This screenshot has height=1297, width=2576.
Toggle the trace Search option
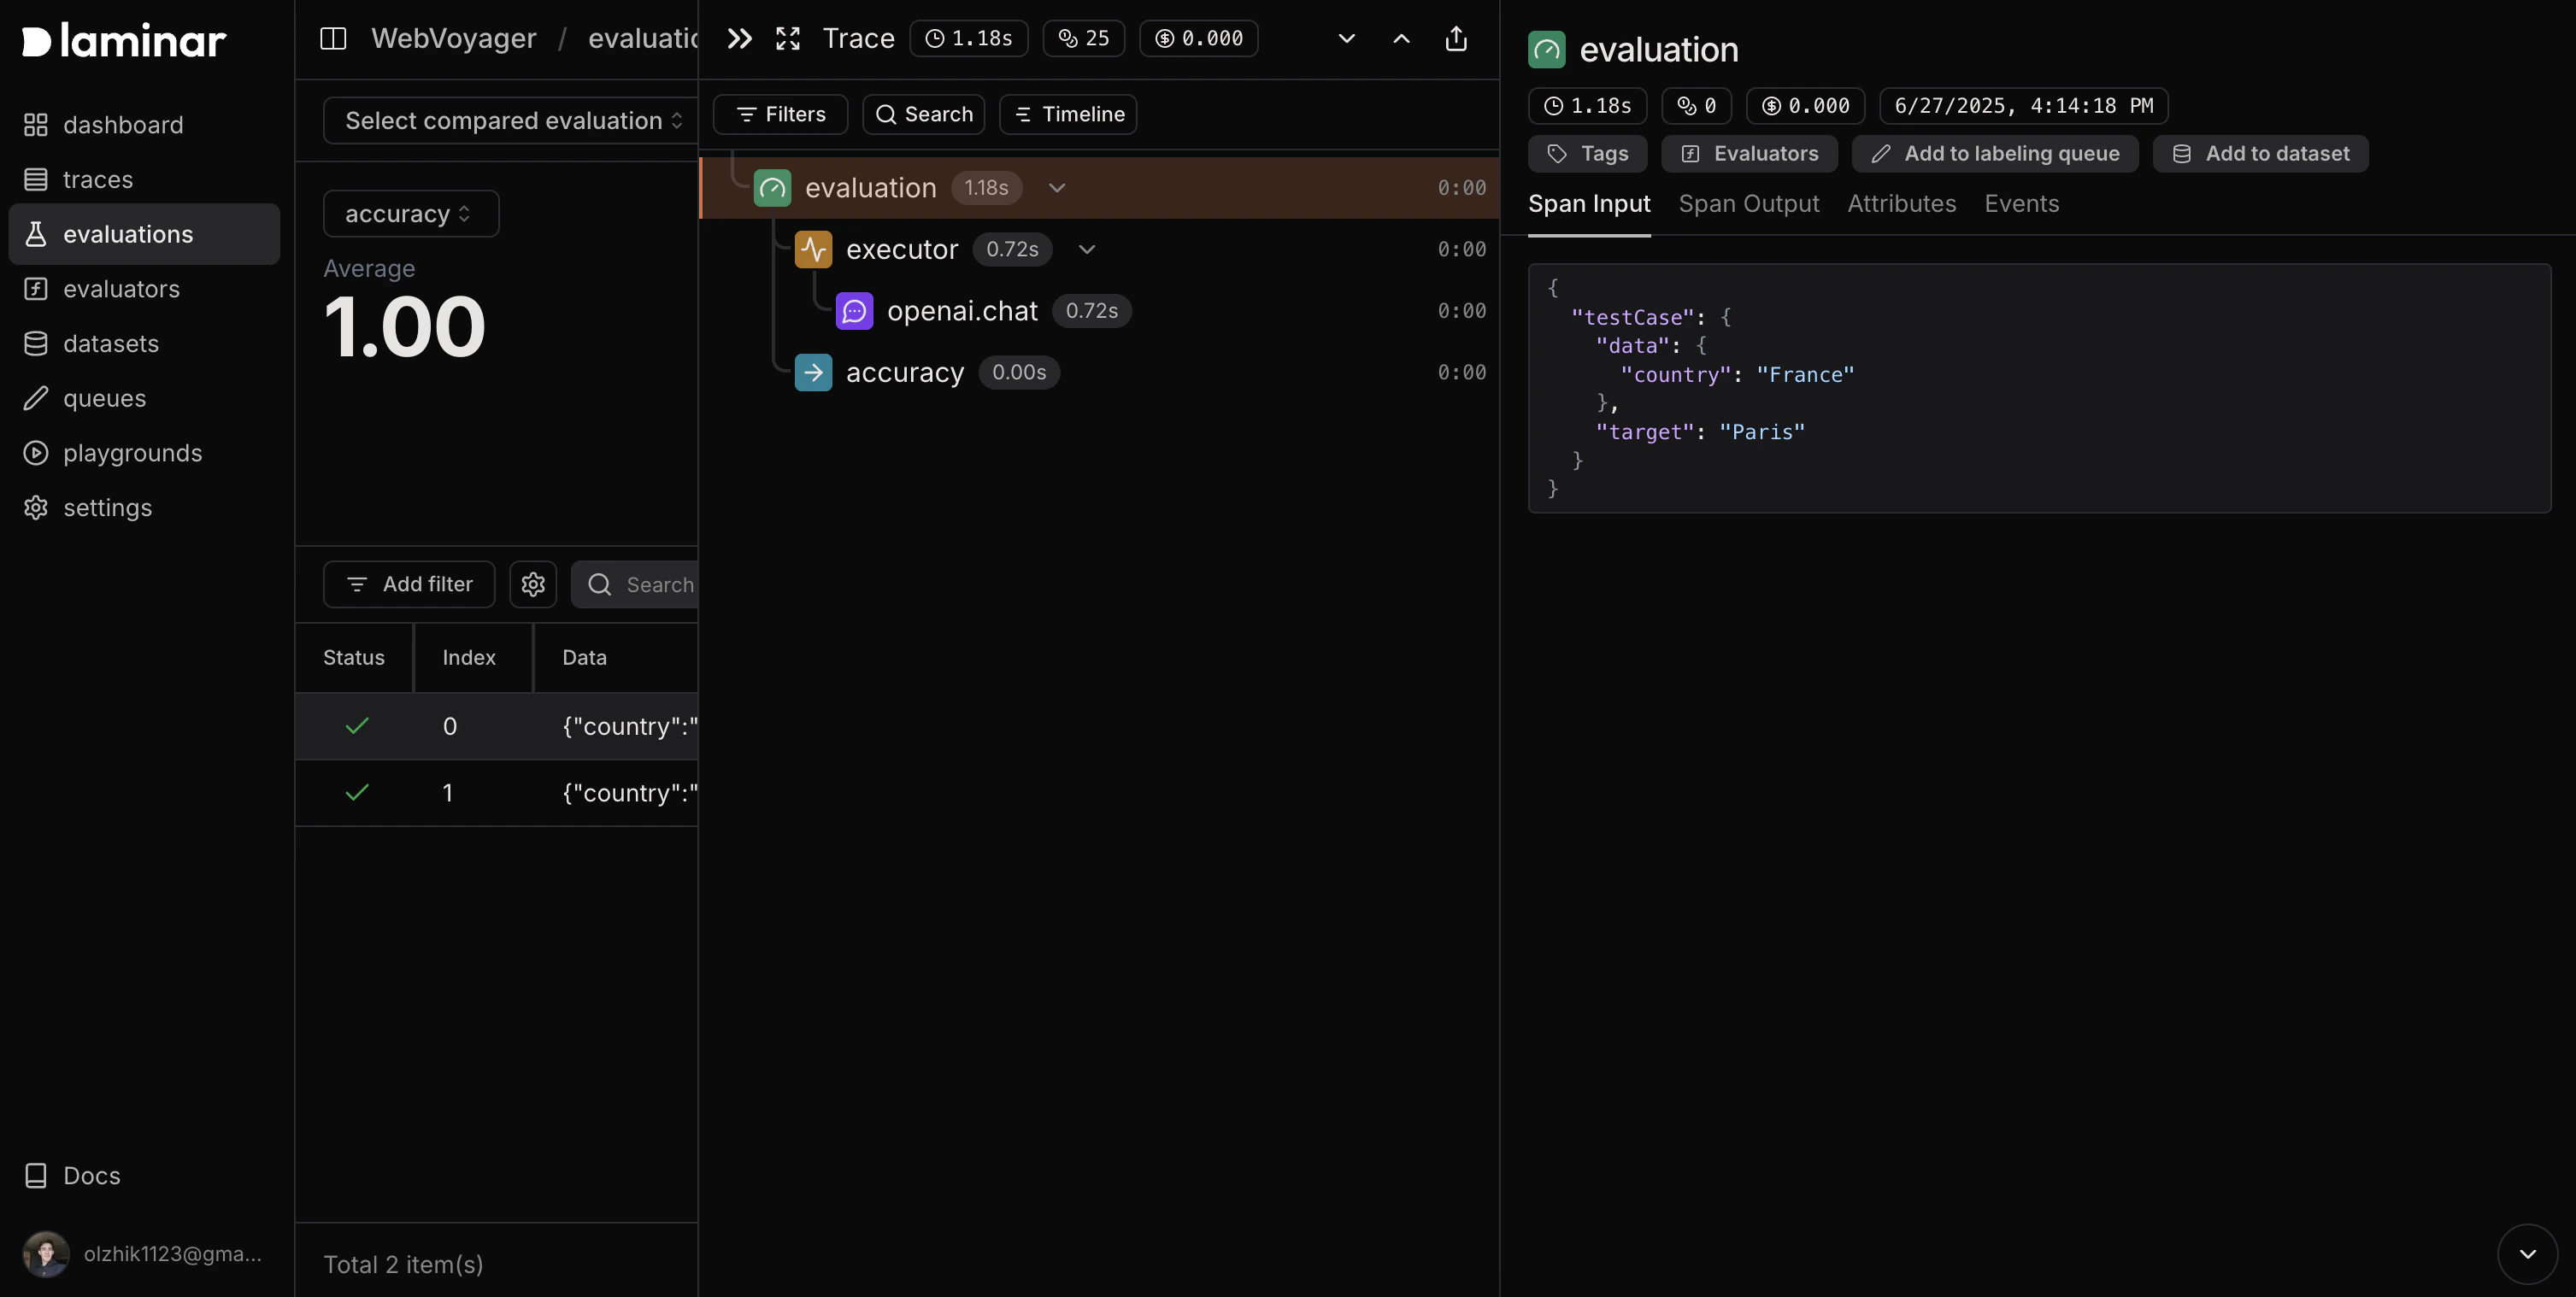click(923, 114)
